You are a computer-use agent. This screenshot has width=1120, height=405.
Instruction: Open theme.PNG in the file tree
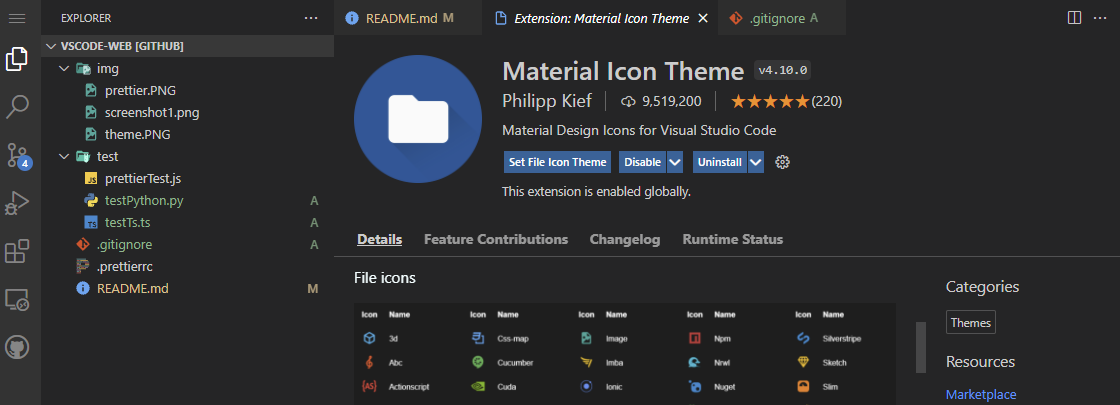click(137, 134)
